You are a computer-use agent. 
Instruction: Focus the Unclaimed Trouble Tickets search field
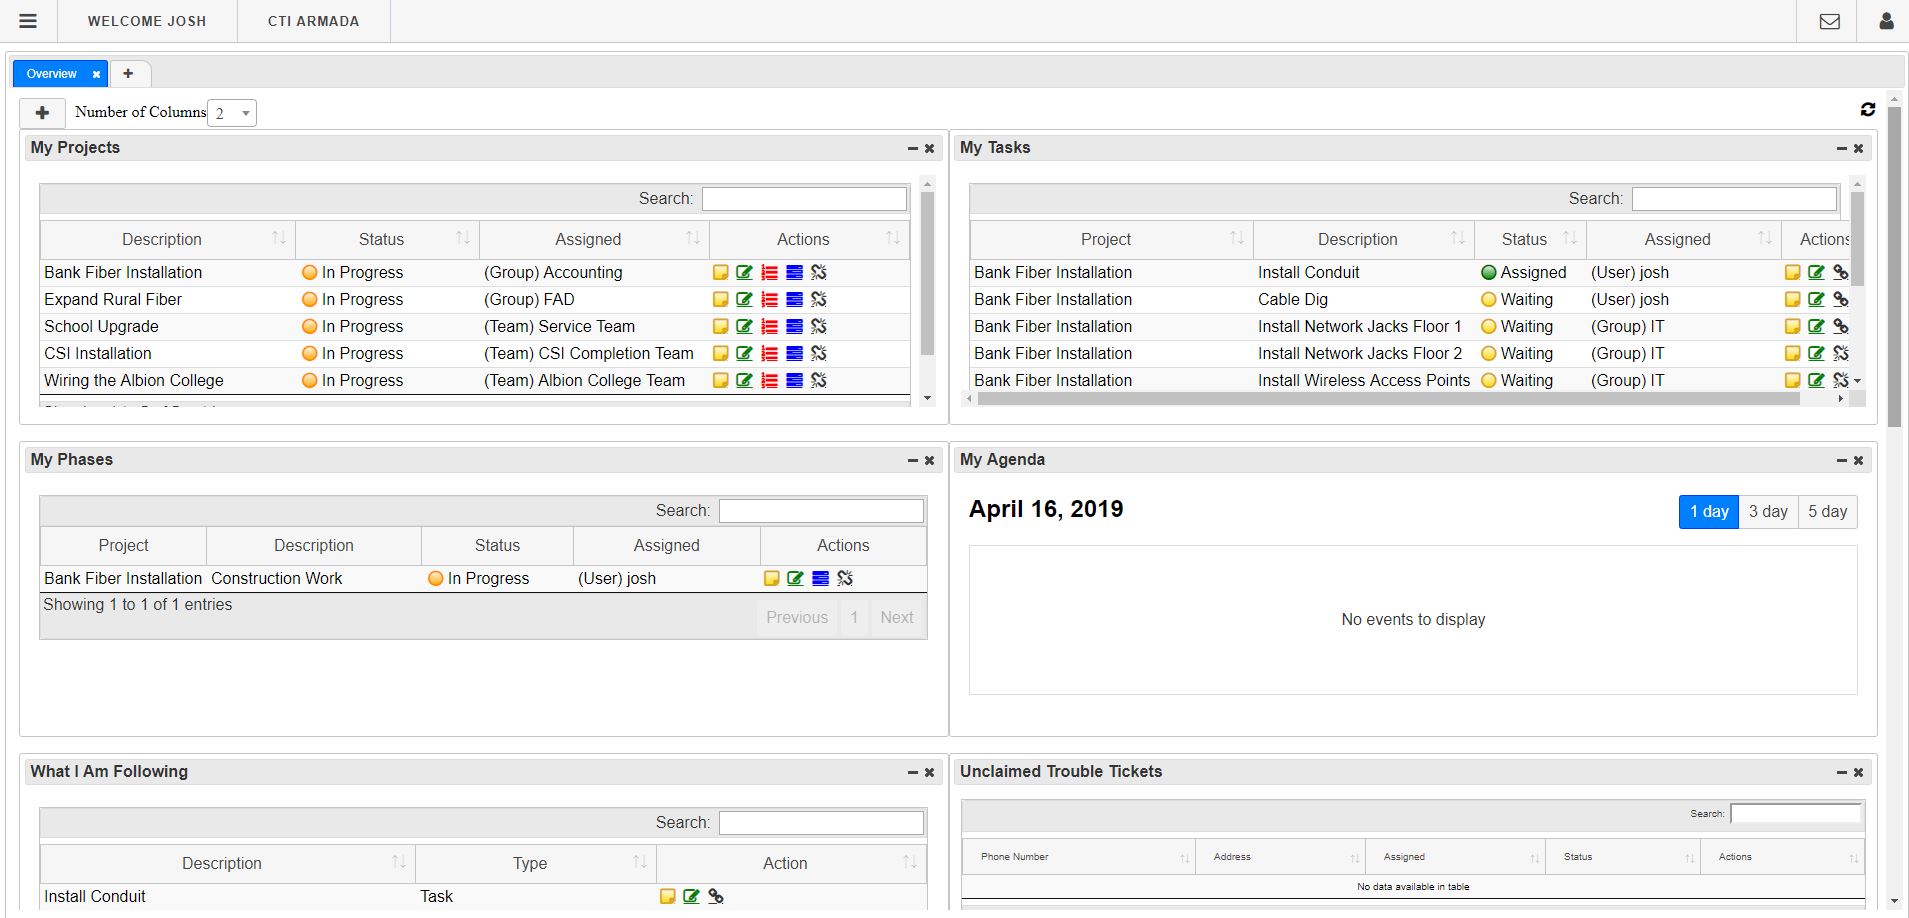tap(1796, 814)
